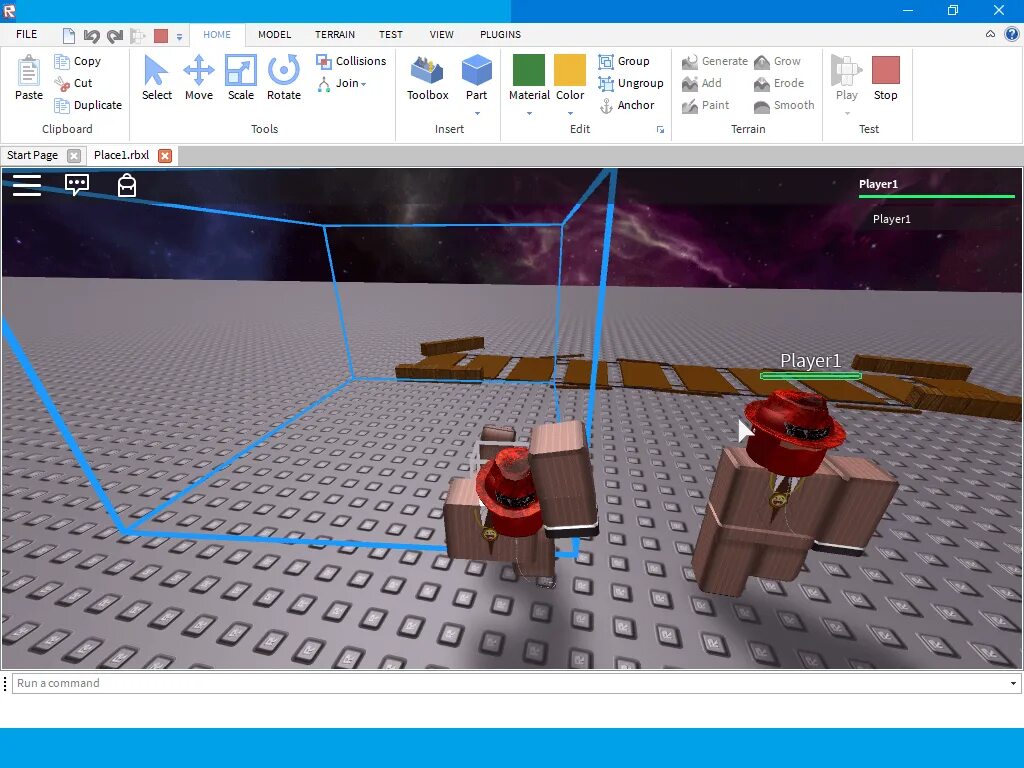This screenshot has height=768, width=1024.
Task: Activate the Select tool
Action: click(x=157, y=78)
